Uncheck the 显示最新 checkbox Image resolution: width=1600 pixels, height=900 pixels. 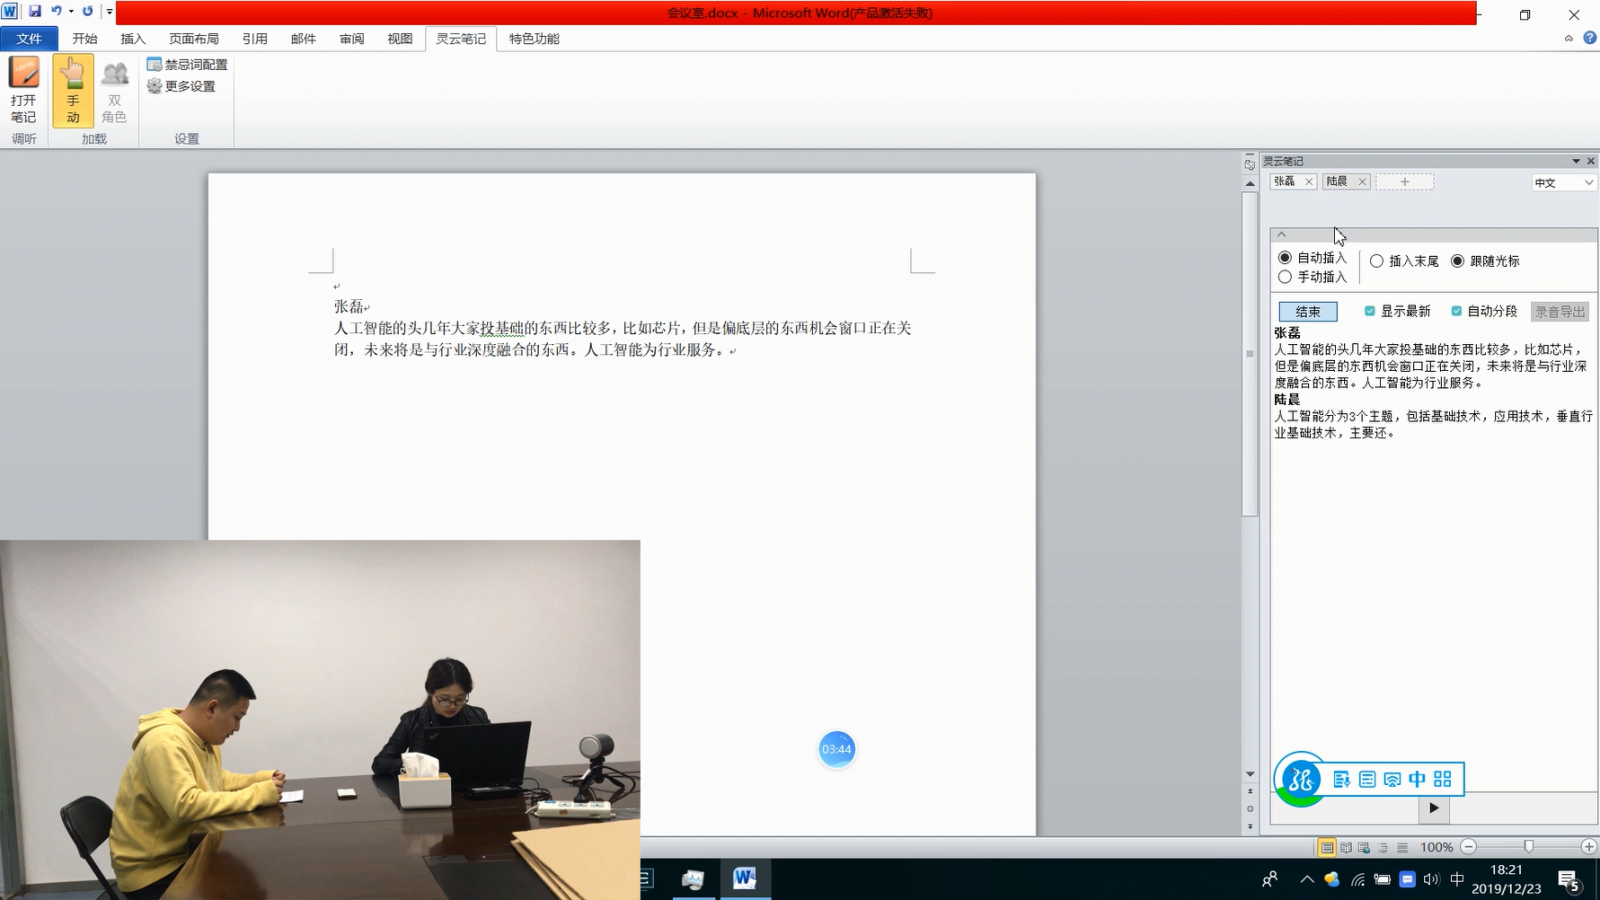1370,311
